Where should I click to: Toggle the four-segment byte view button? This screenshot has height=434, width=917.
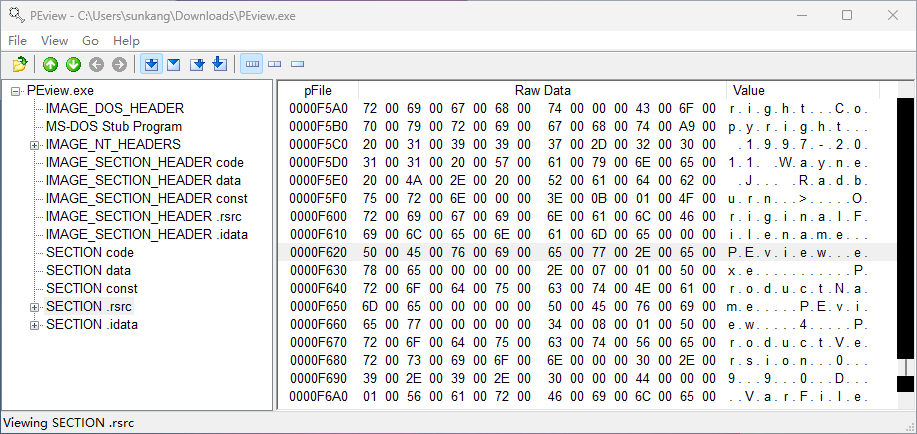pos(252,65)
